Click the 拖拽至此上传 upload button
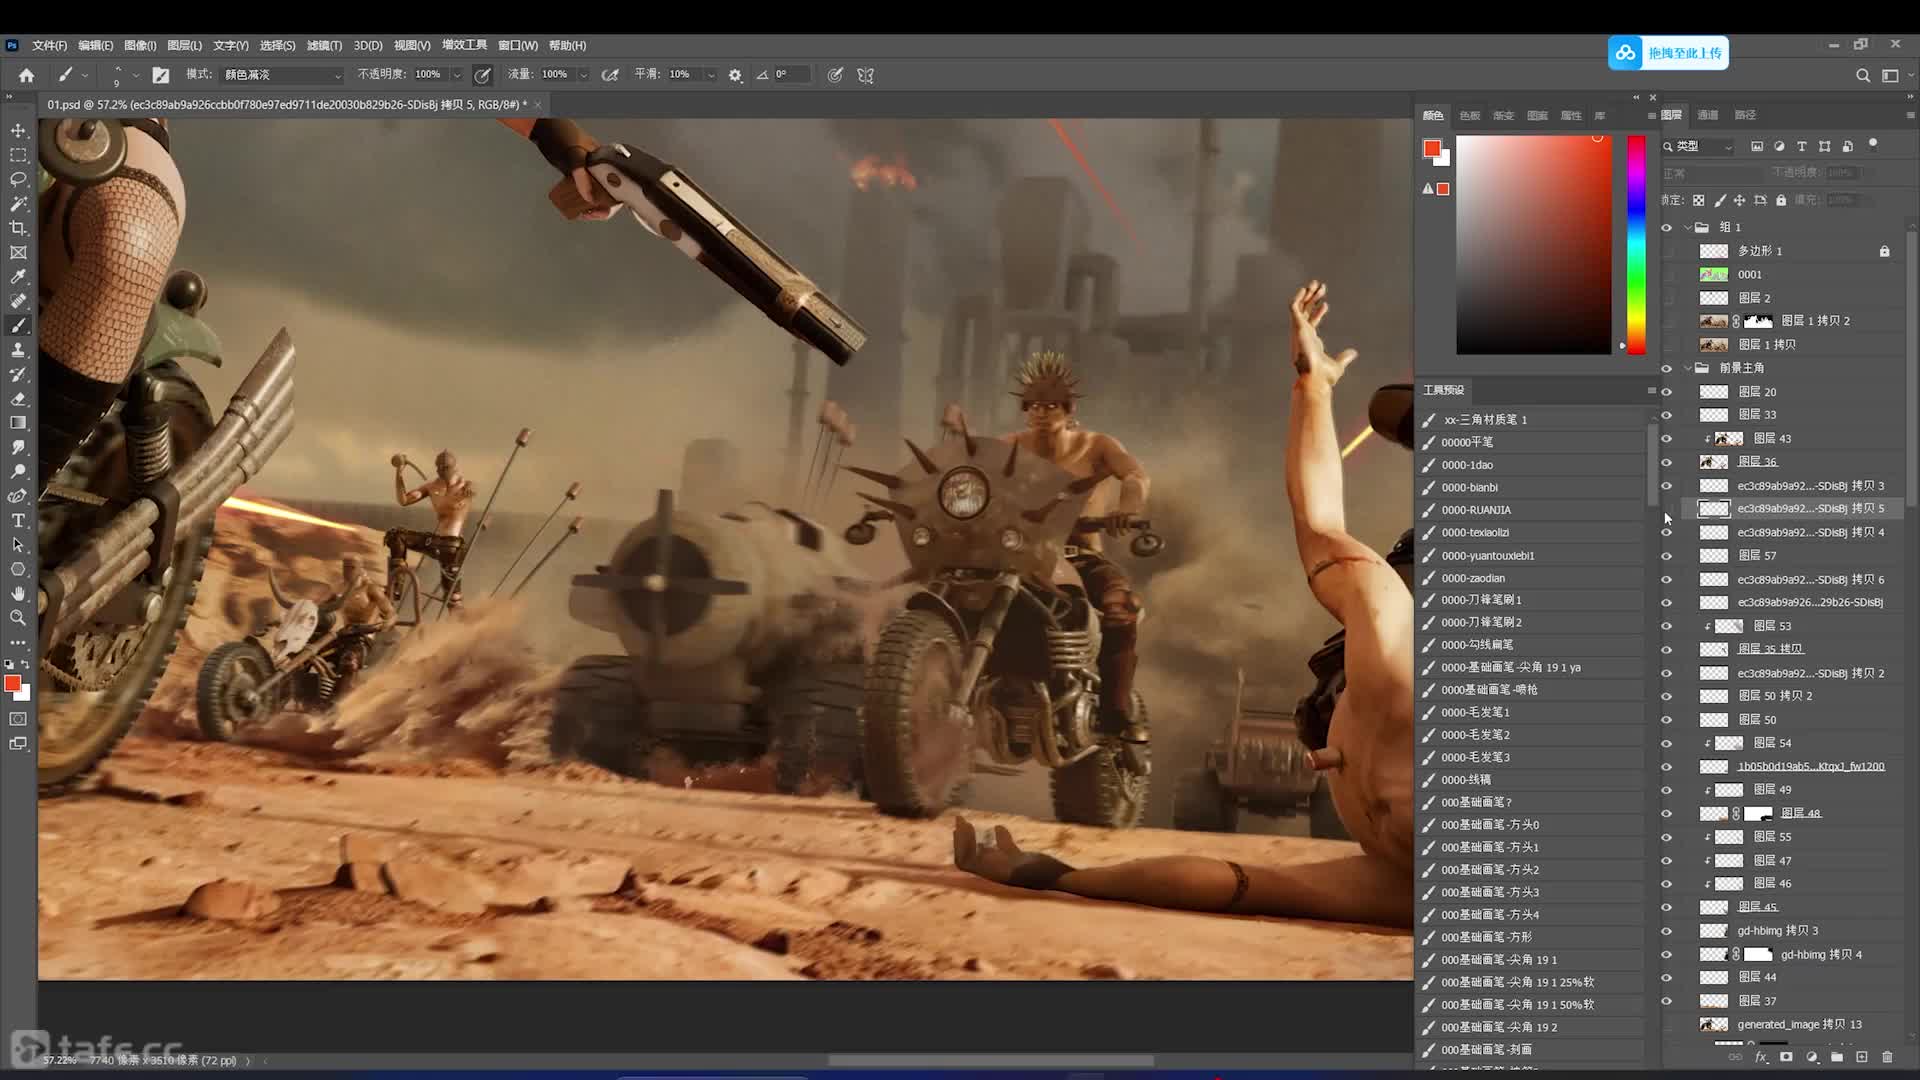The width and height of the screenshot is (1920, 1080). (1668, 53)
